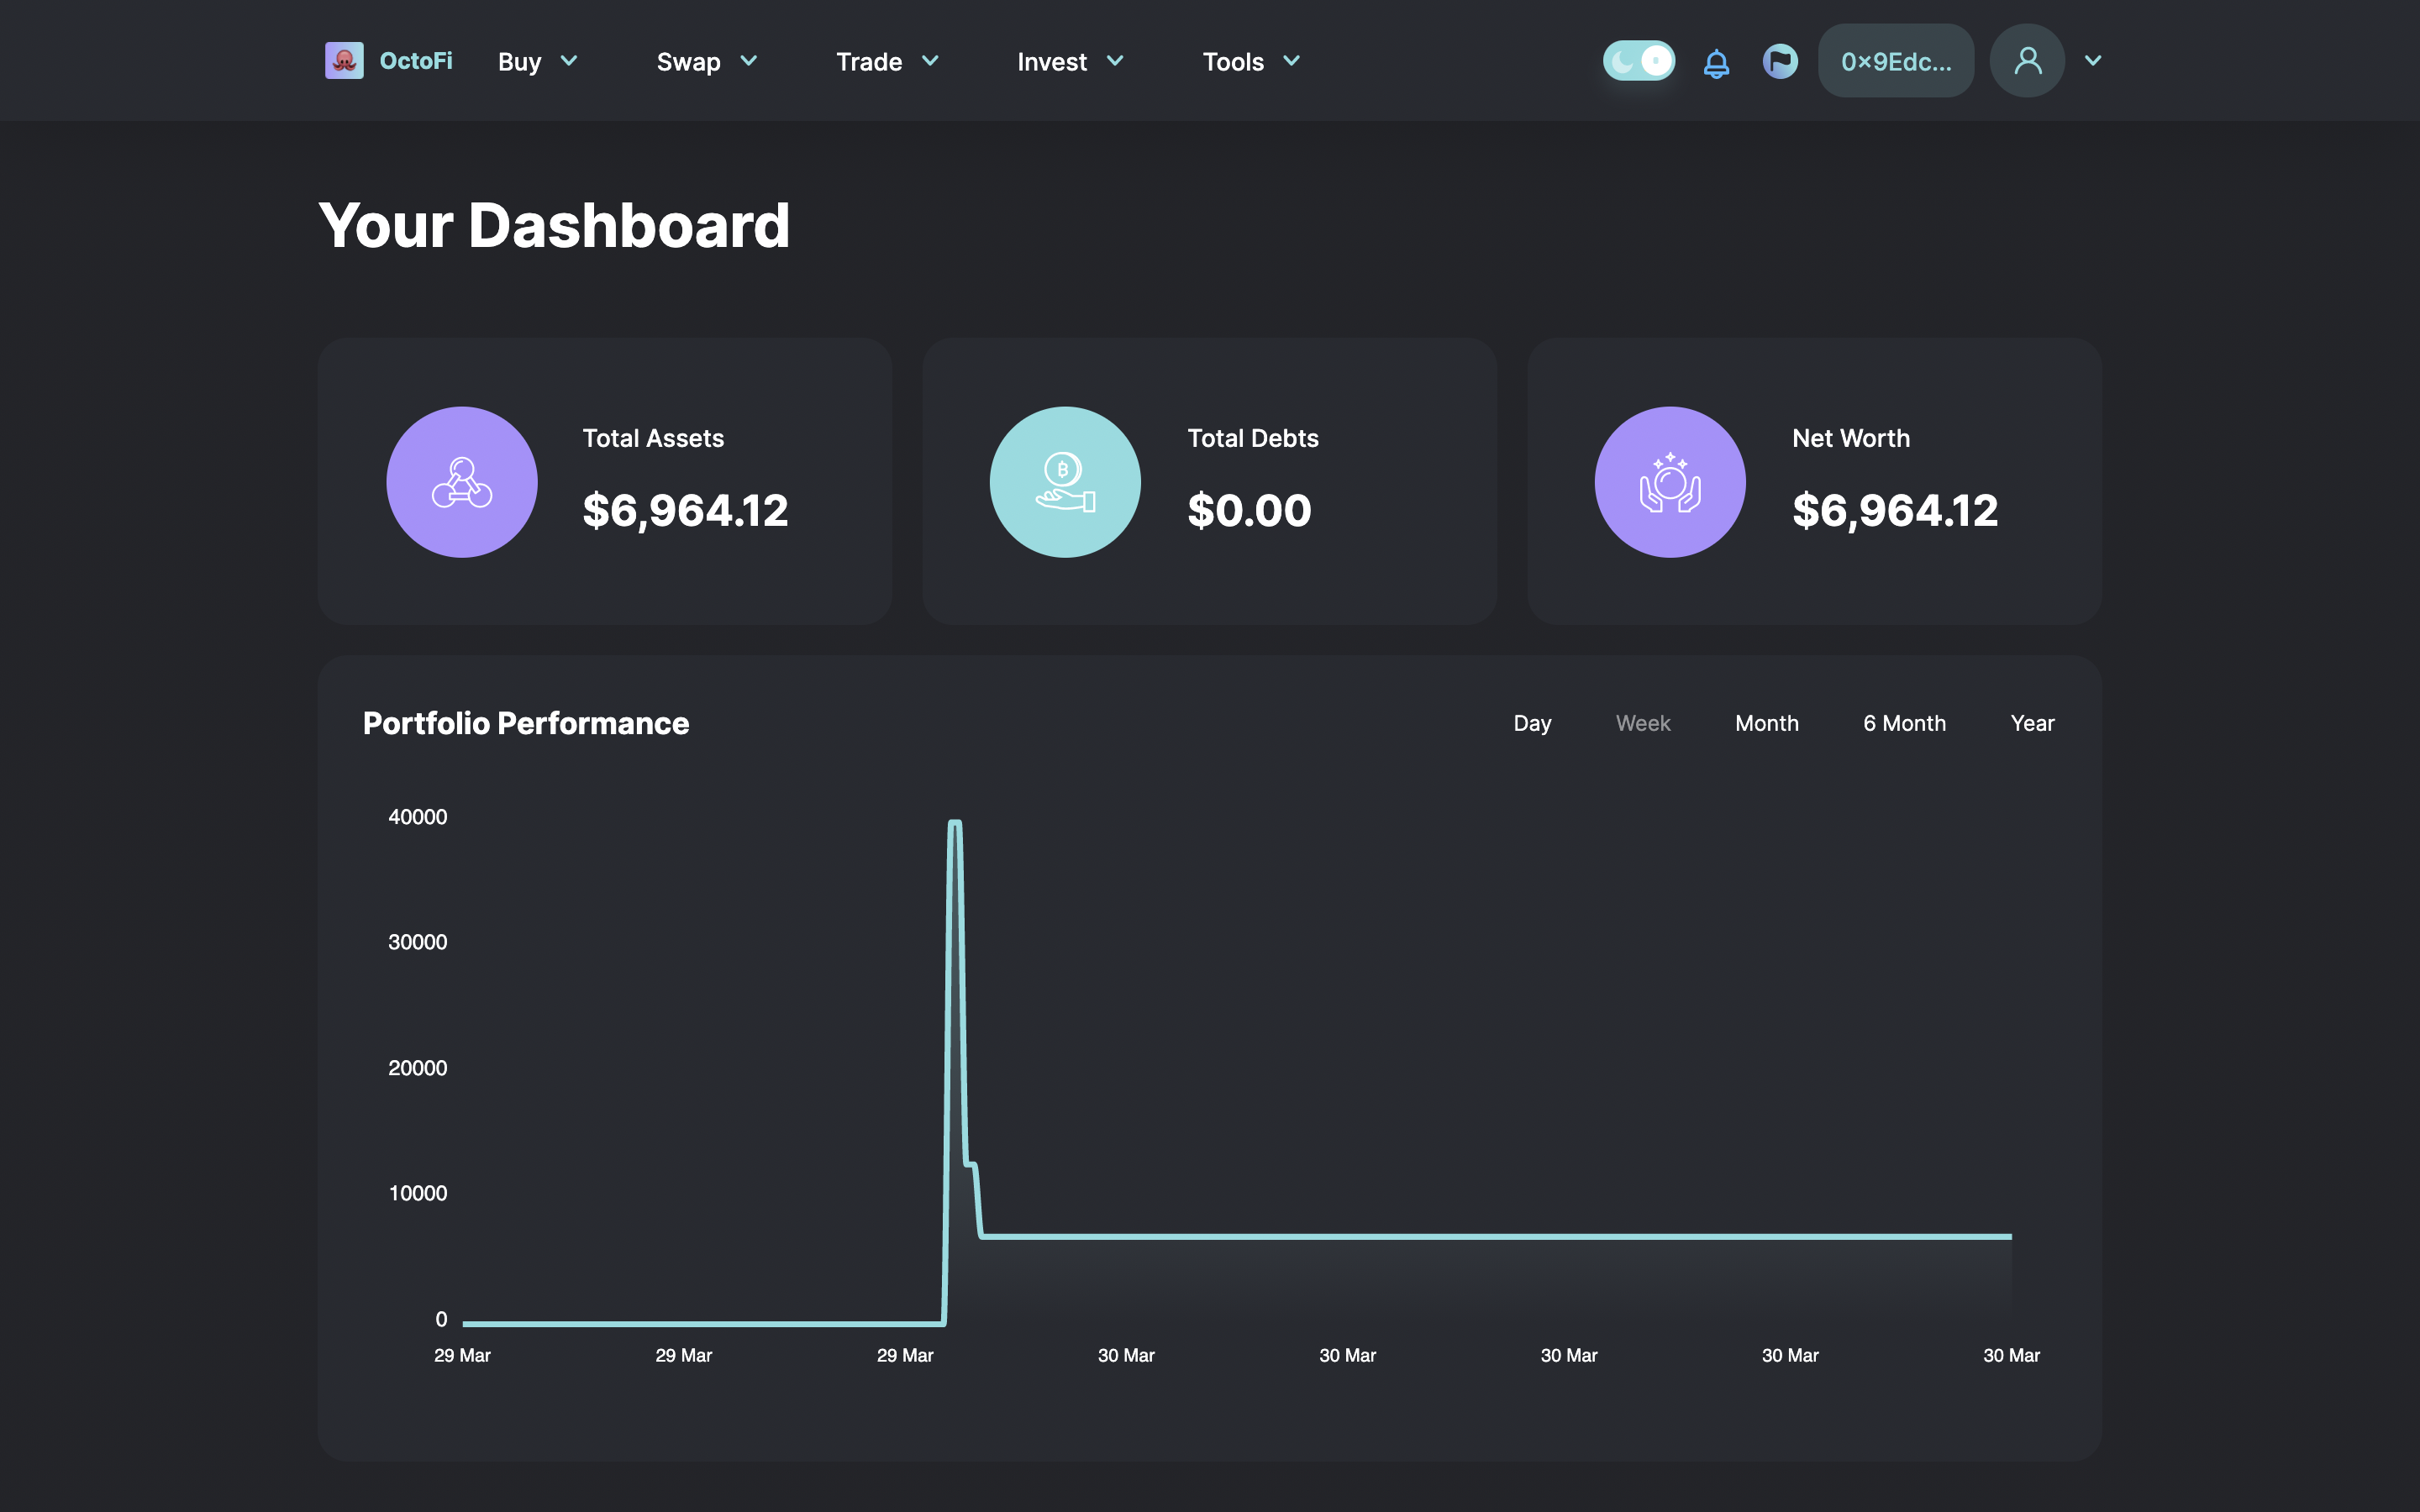Click the 0x9Edc... wallet address button
The height and width of the screenshot is (1512, 2420).
(1896, 62)
